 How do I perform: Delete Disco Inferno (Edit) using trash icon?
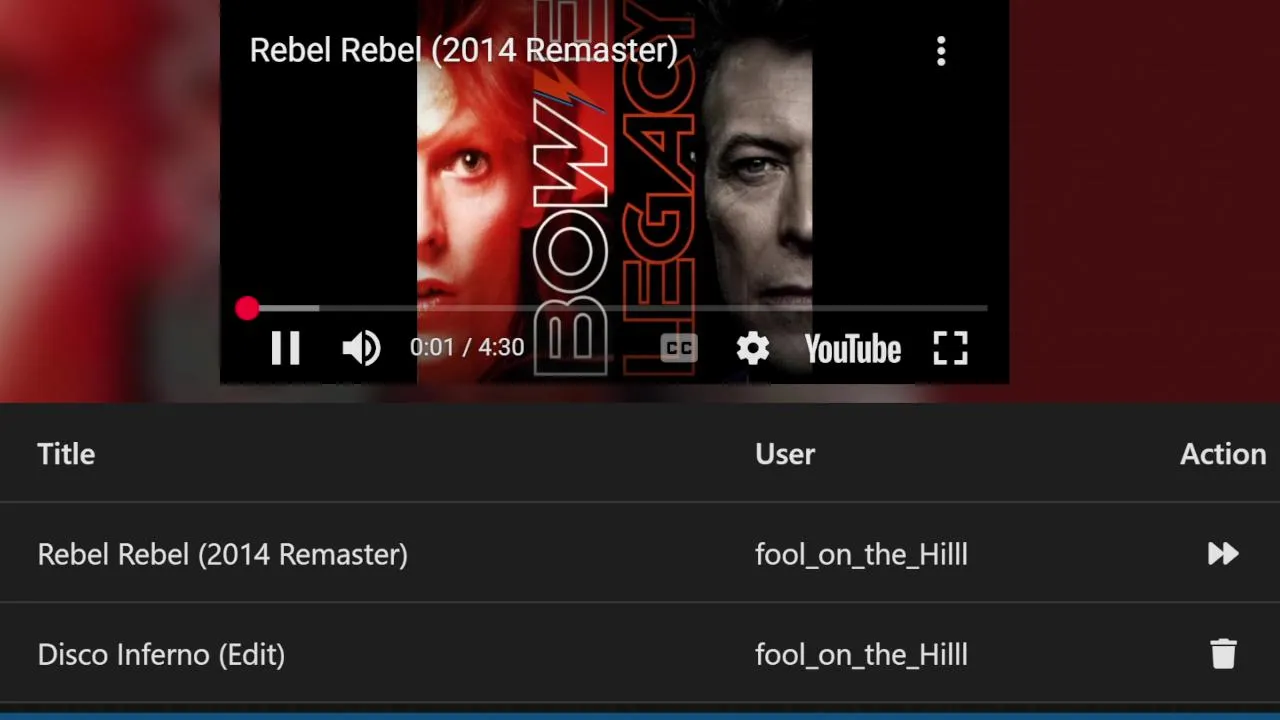(x=1223, y=654)
